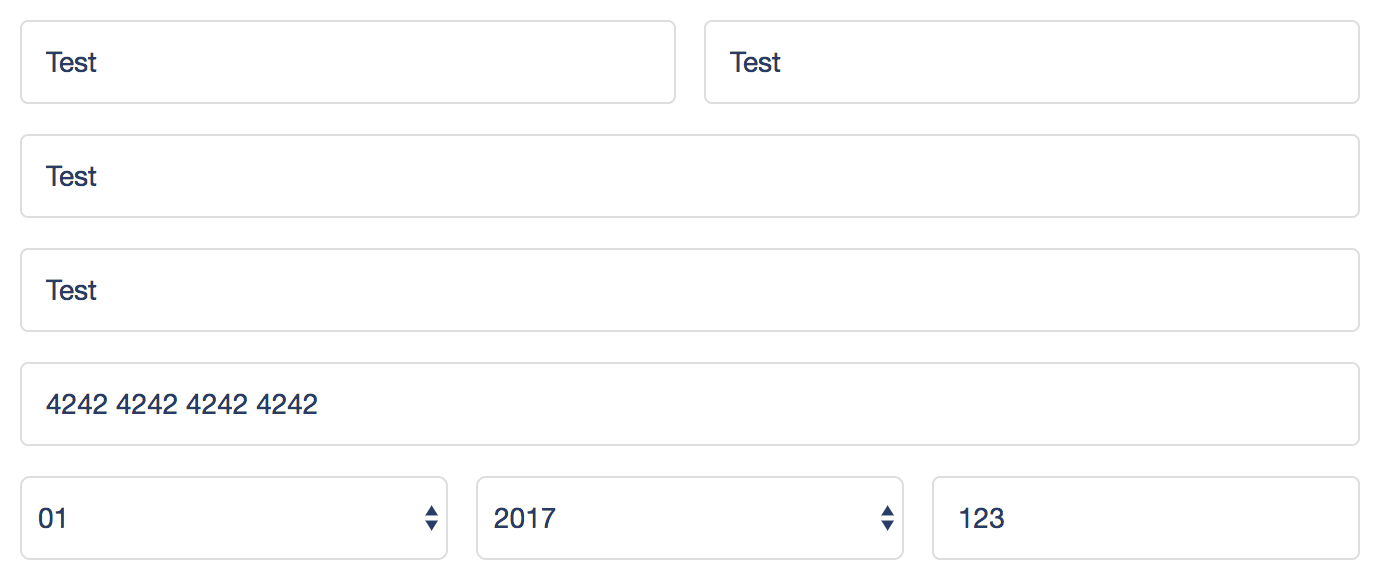Select the 01 value text in month select
This screenshot has width=1384, height=582.
[x=52, y=519]
